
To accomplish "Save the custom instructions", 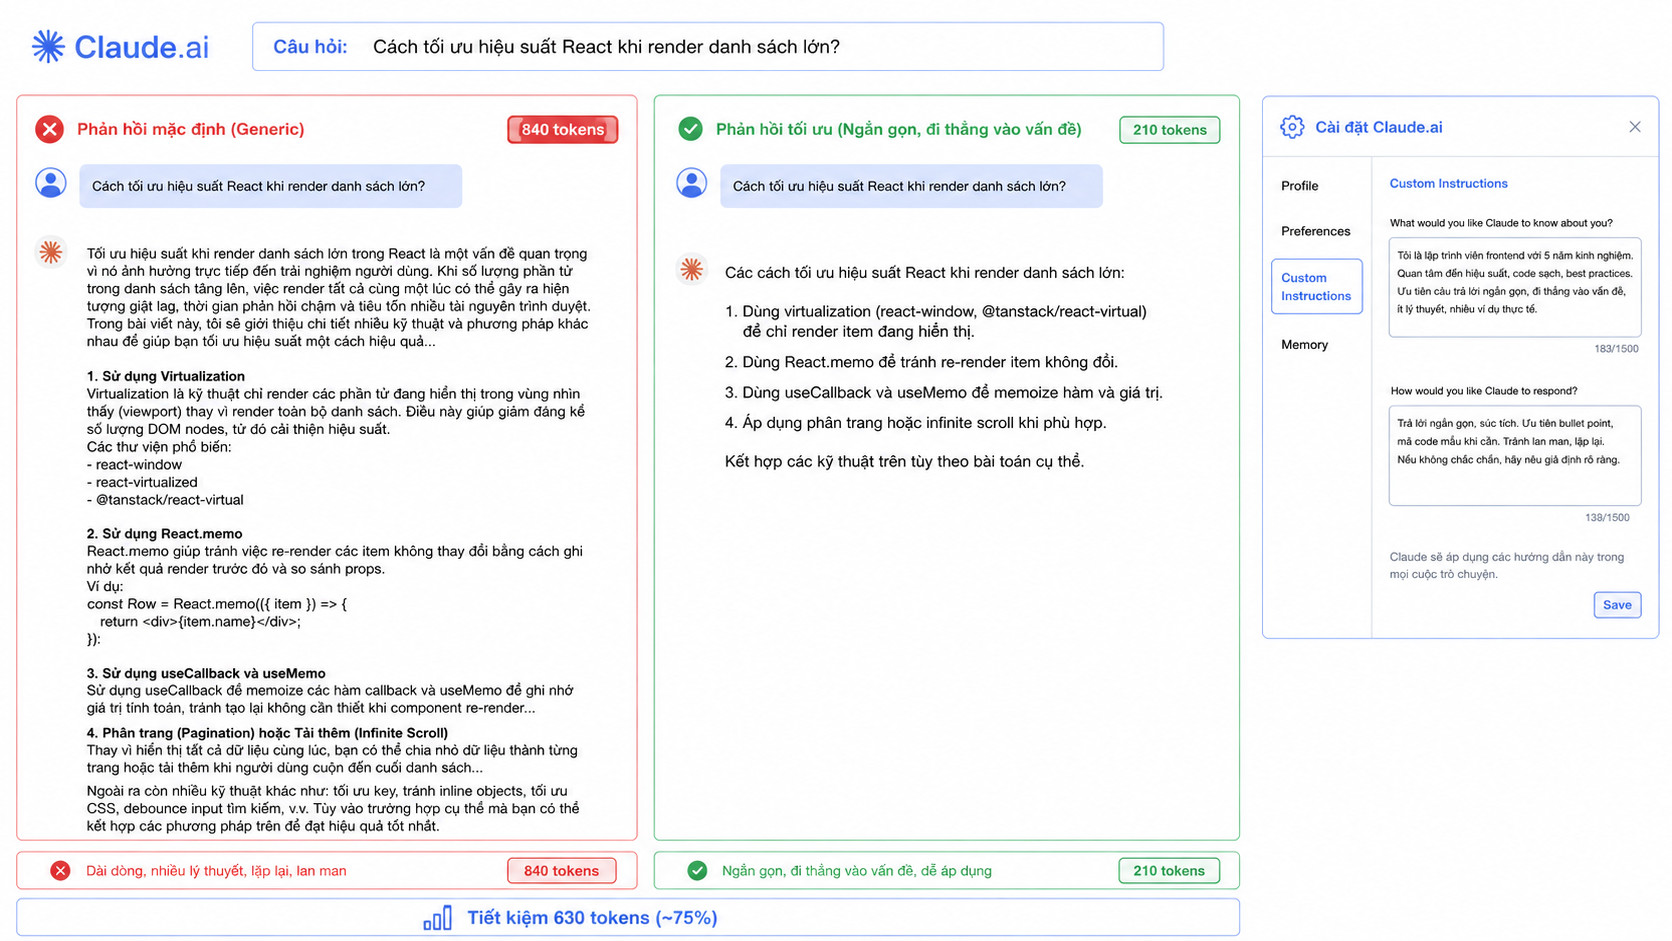I will point(1617,605).
